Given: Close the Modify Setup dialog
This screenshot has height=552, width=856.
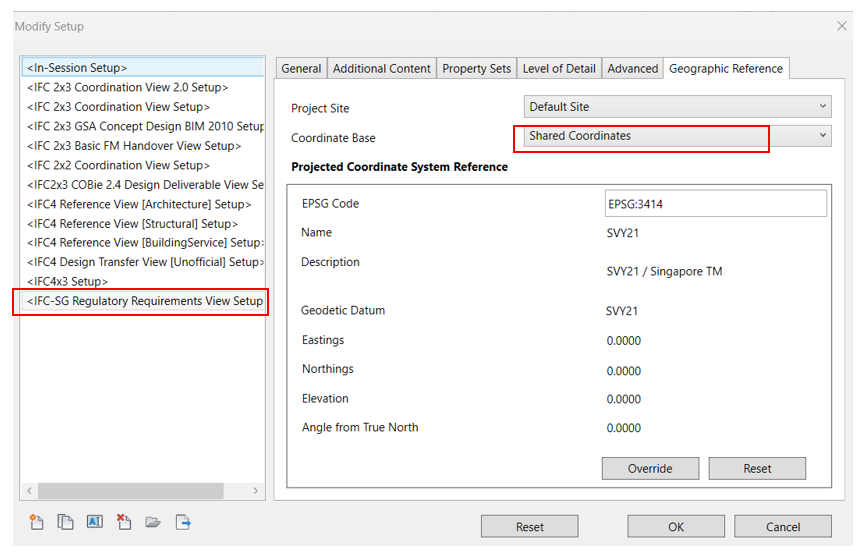Looking at the screenshot, I should tap(842, 26).
